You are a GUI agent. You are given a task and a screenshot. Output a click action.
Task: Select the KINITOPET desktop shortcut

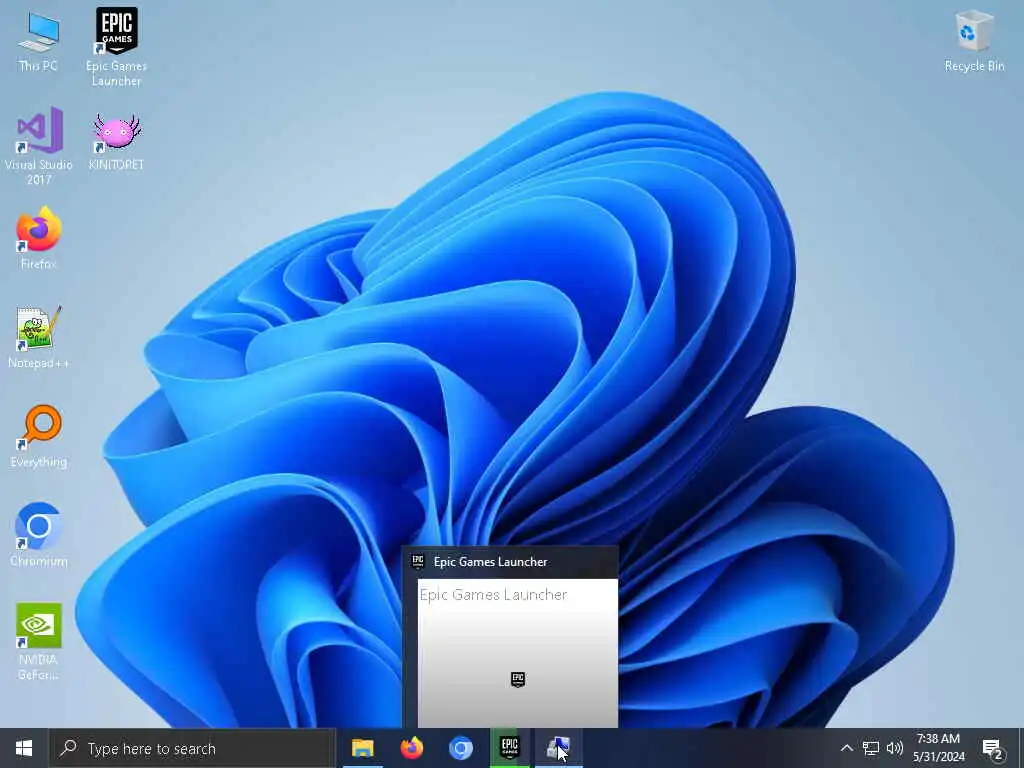[x=116, y=141]
